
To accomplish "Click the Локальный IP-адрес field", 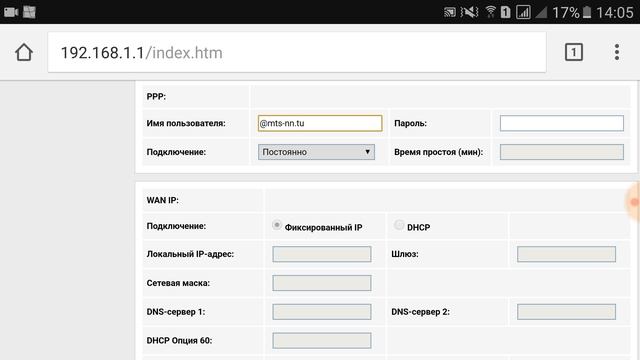I will coord(322,254).
